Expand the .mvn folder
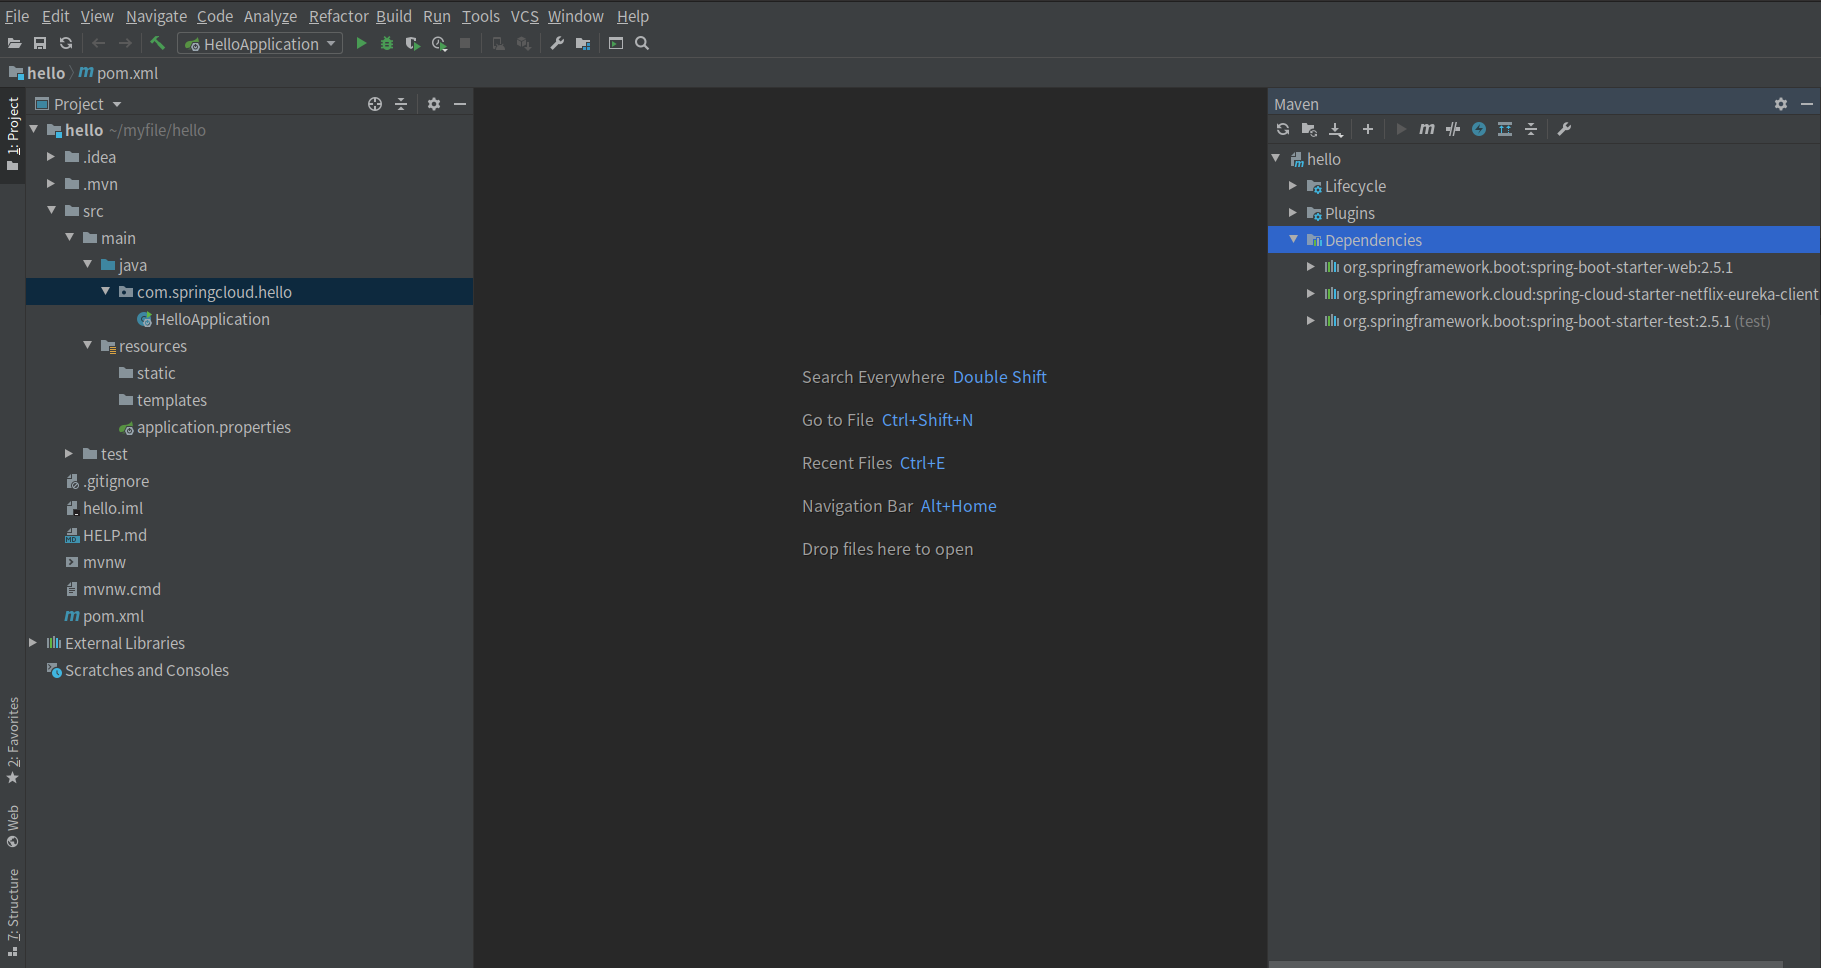This screenshot has height=968, width=1821. point(51,184)
